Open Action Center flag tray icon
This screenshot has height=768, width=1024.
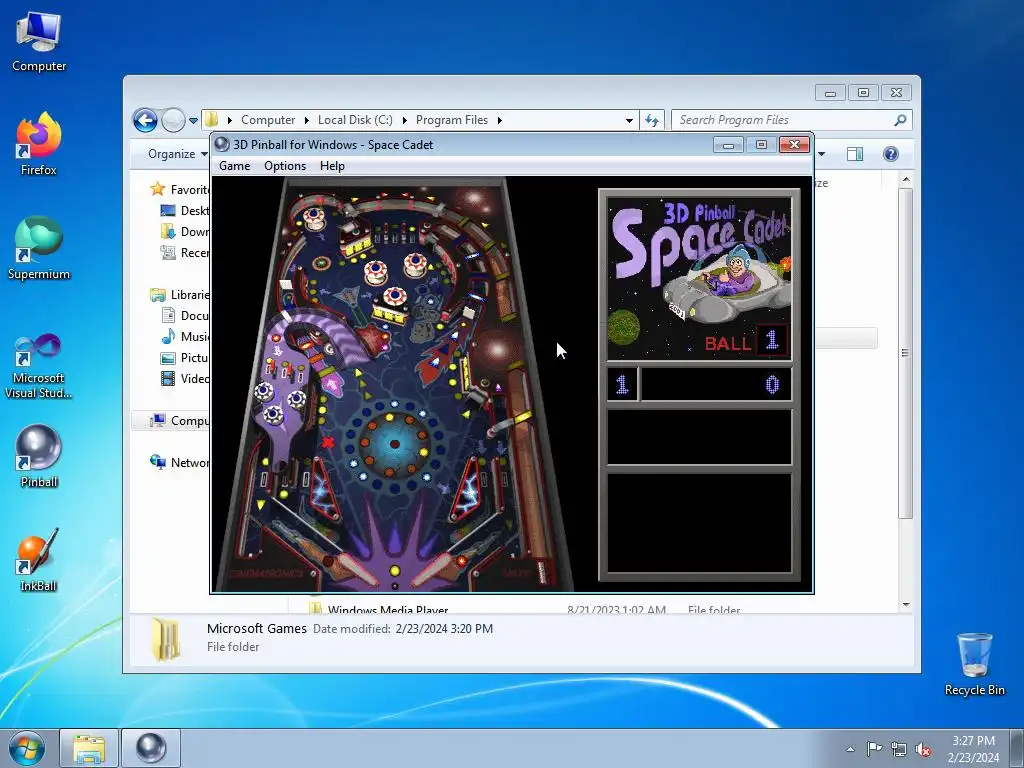(x=874, y=749)
